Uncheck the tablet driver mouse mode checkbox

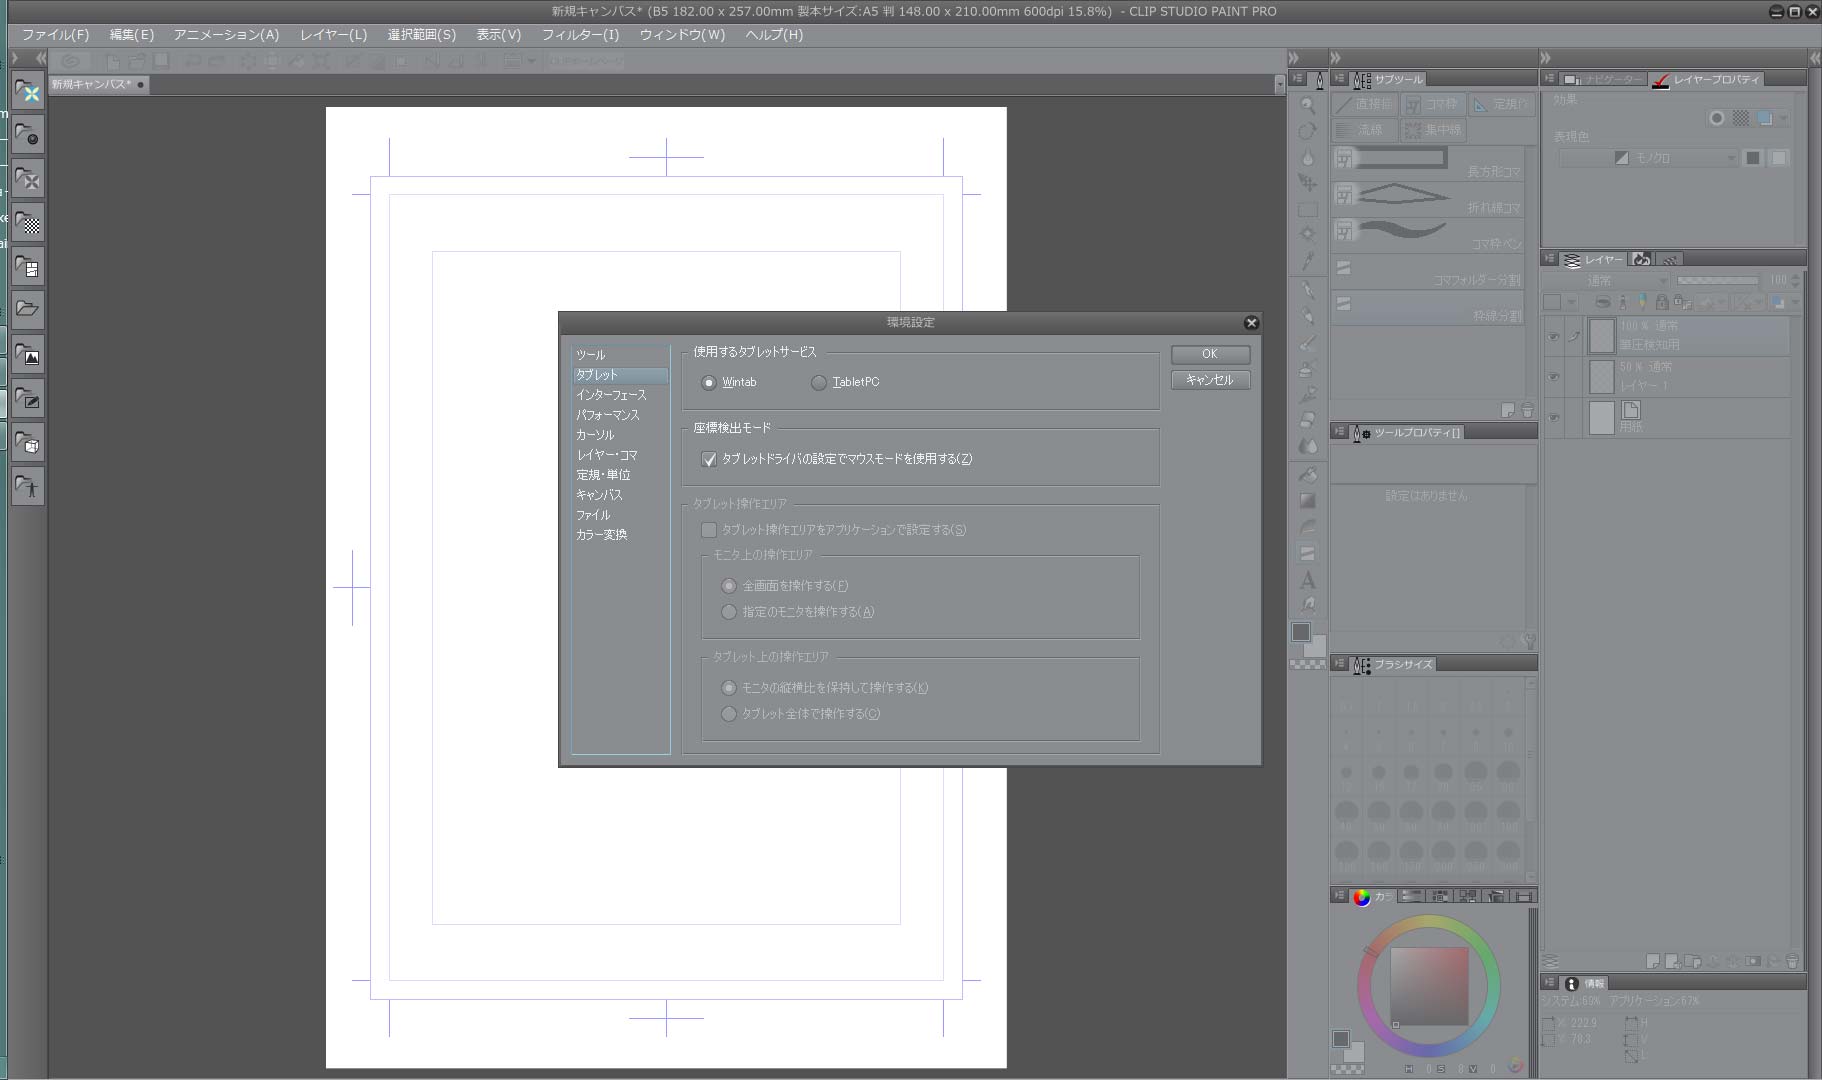(x=709, y=459)
